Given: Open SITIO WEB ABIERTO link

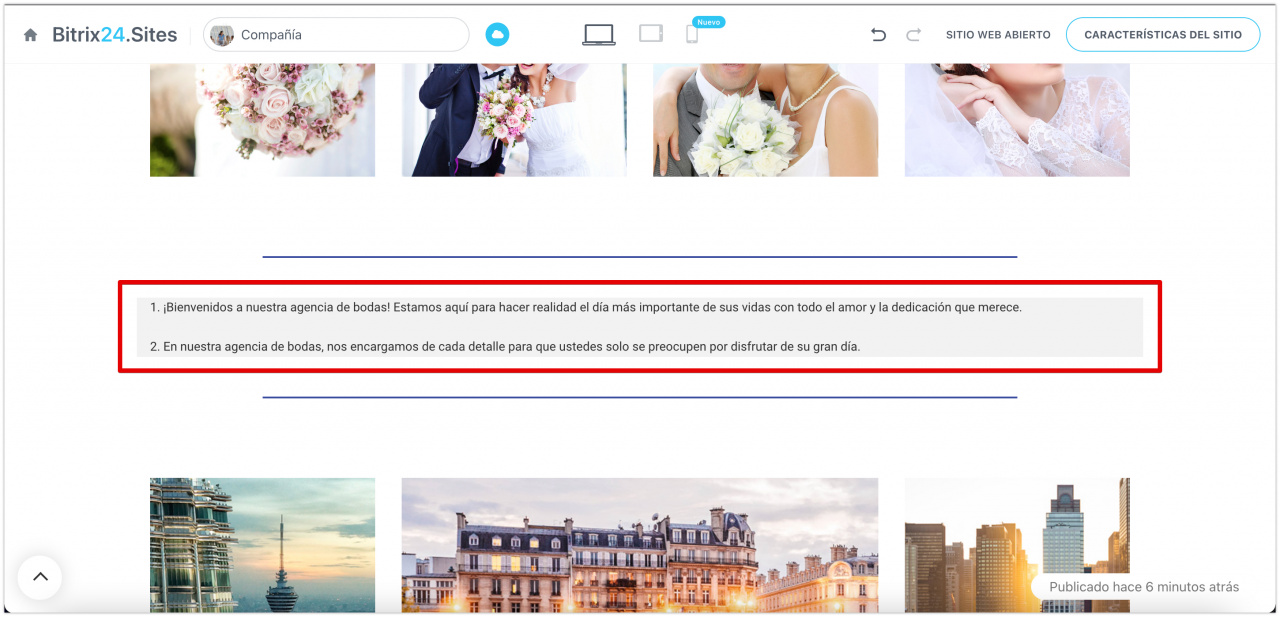Looking at the screenshot, I should coord(998,35).
